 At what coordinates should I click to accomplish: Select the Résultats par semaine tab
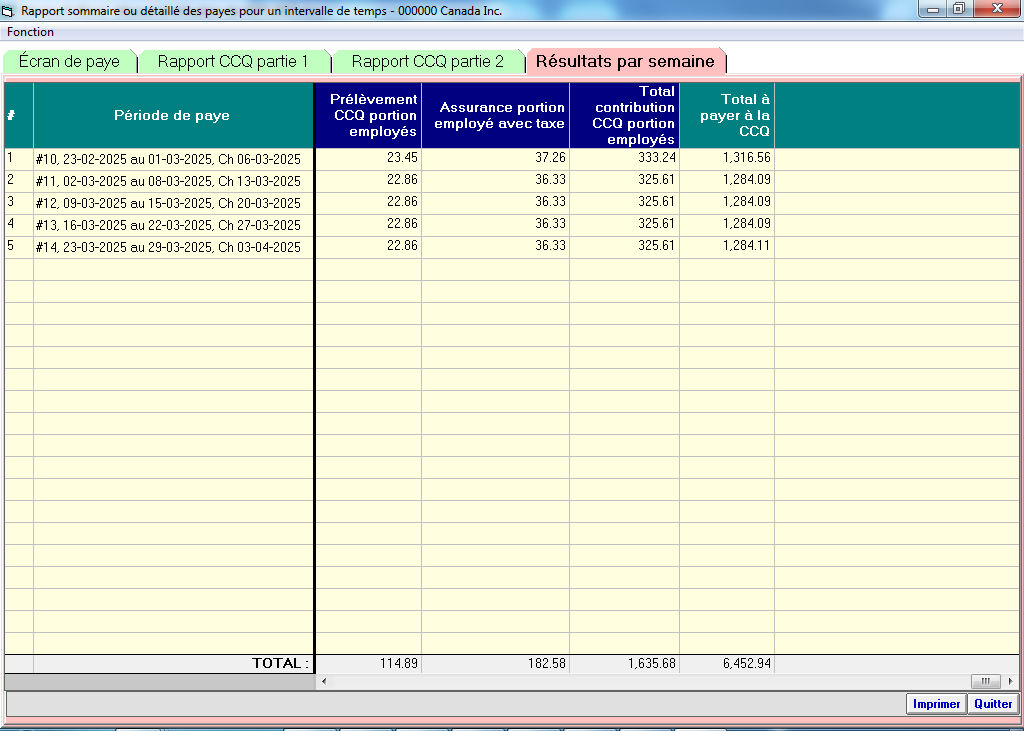(x=625, y=62)
